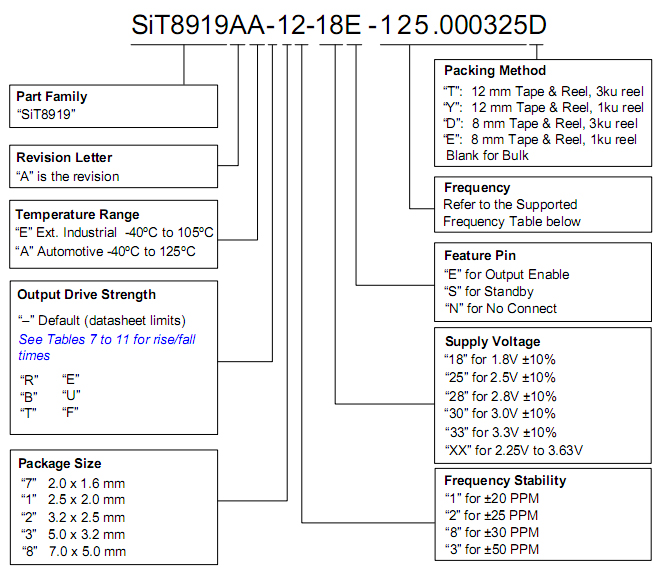Click the "SiT8919" part family value

click(46, 114)
